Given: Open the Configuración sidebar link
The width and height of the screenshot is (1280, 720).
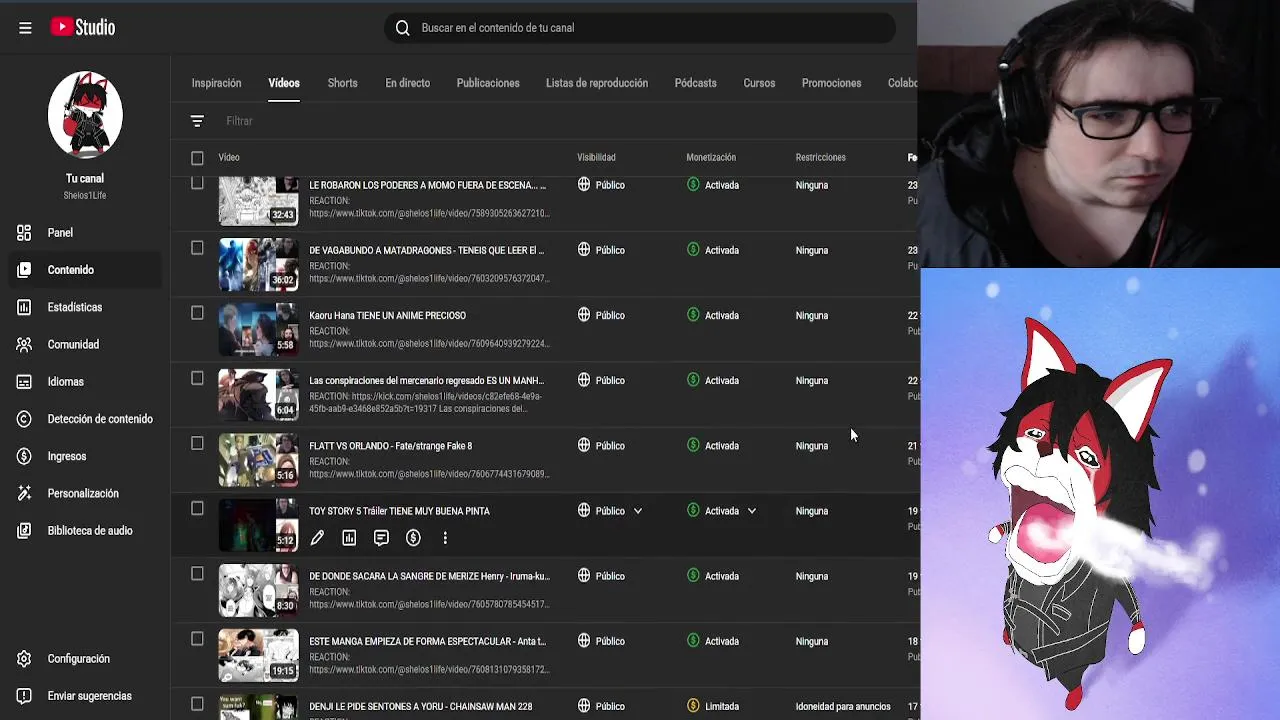Looking at the screenshot, I should [x=78, y=659].
